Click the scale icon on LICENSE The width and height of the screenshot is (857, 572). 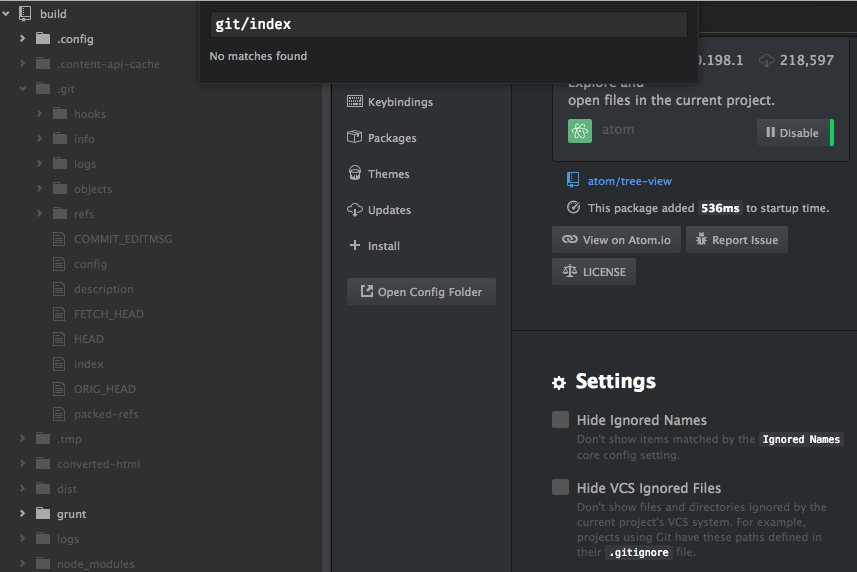coord(570,271)
